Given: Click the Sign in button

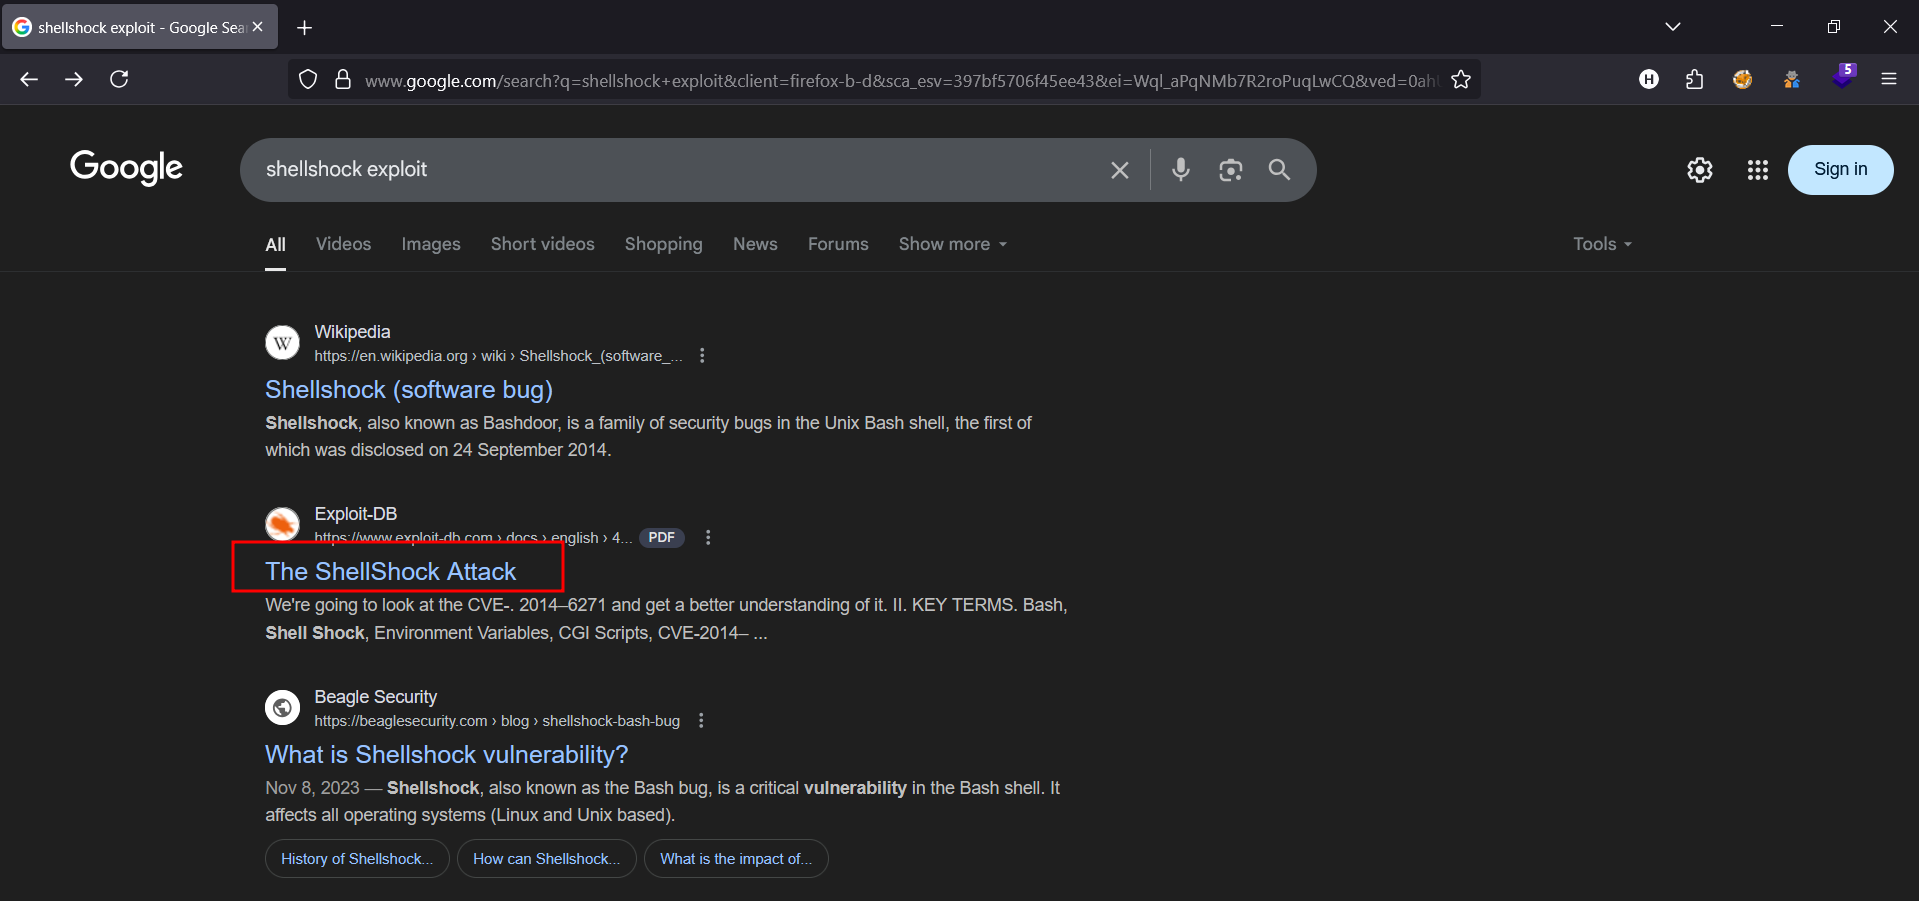Looking at the screenshot, I should point(1839,169).
